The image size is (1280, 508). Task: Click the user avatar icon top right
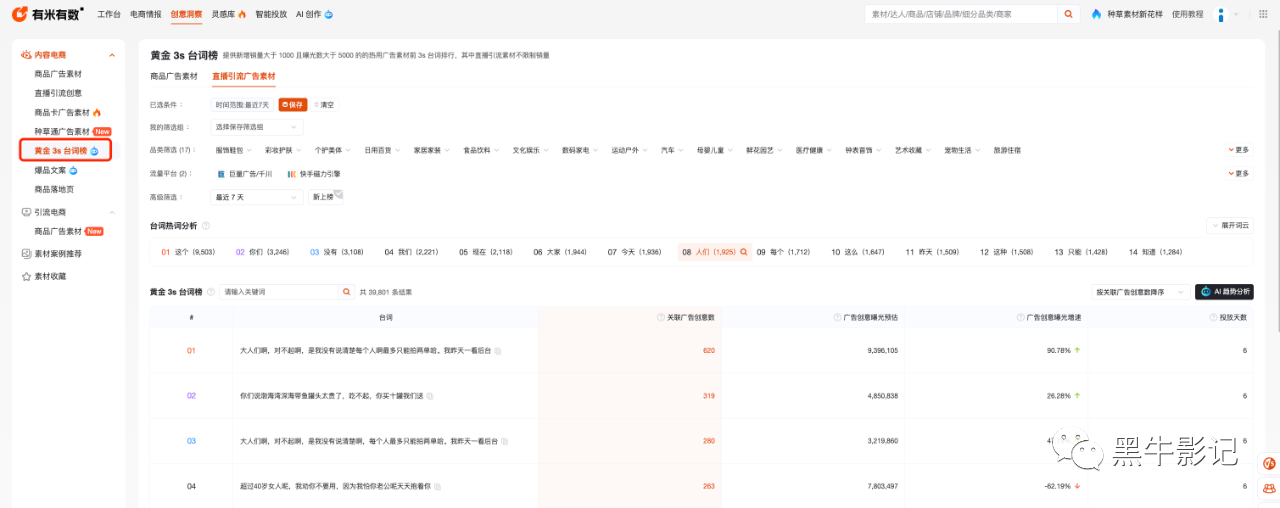click(x=1220, y=14)
